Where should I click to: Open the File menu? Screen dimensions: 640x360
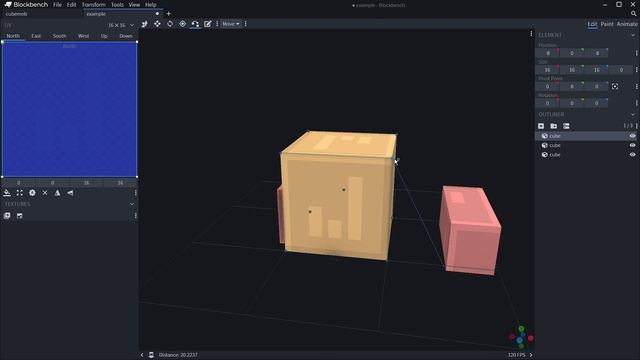58,5
